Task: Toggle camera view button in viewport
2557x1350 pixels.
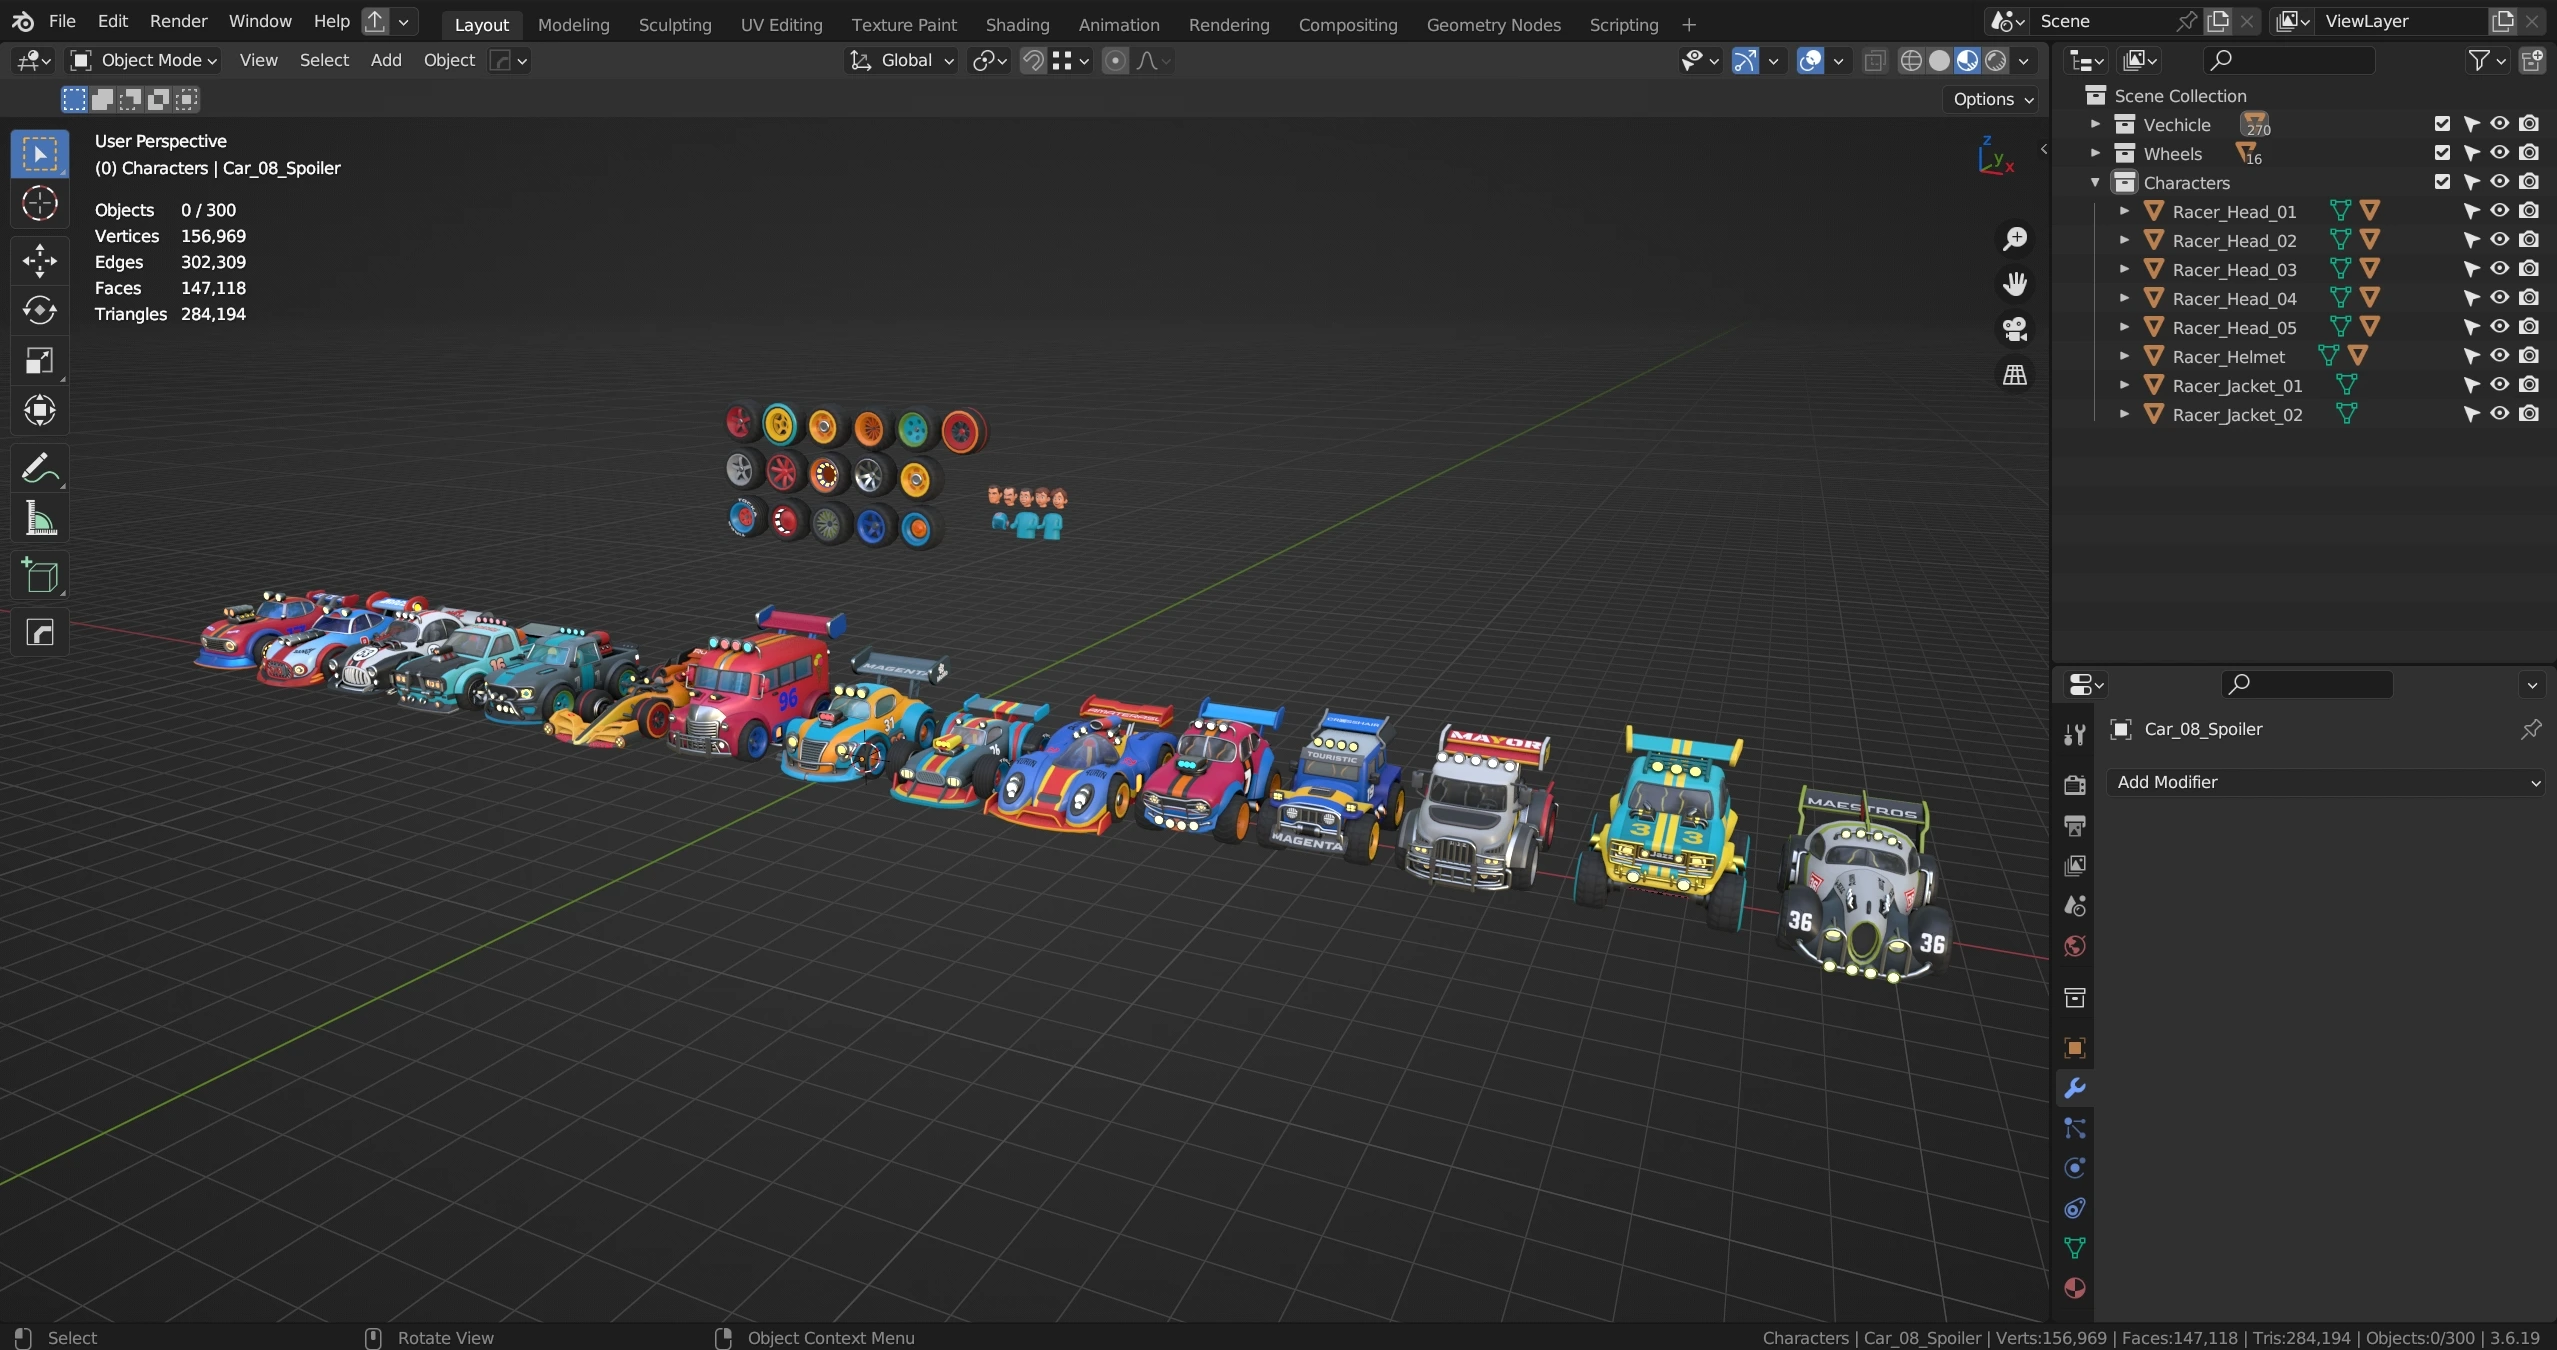Action: coord(2014,329)
